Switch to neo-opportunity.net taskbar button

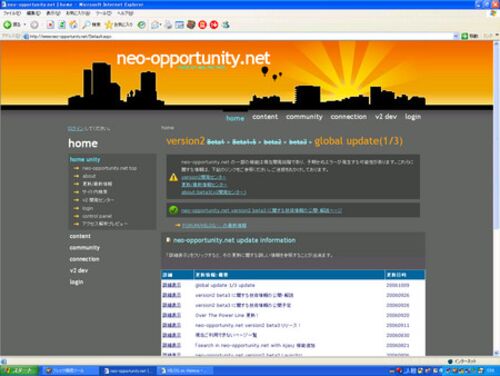128,371
